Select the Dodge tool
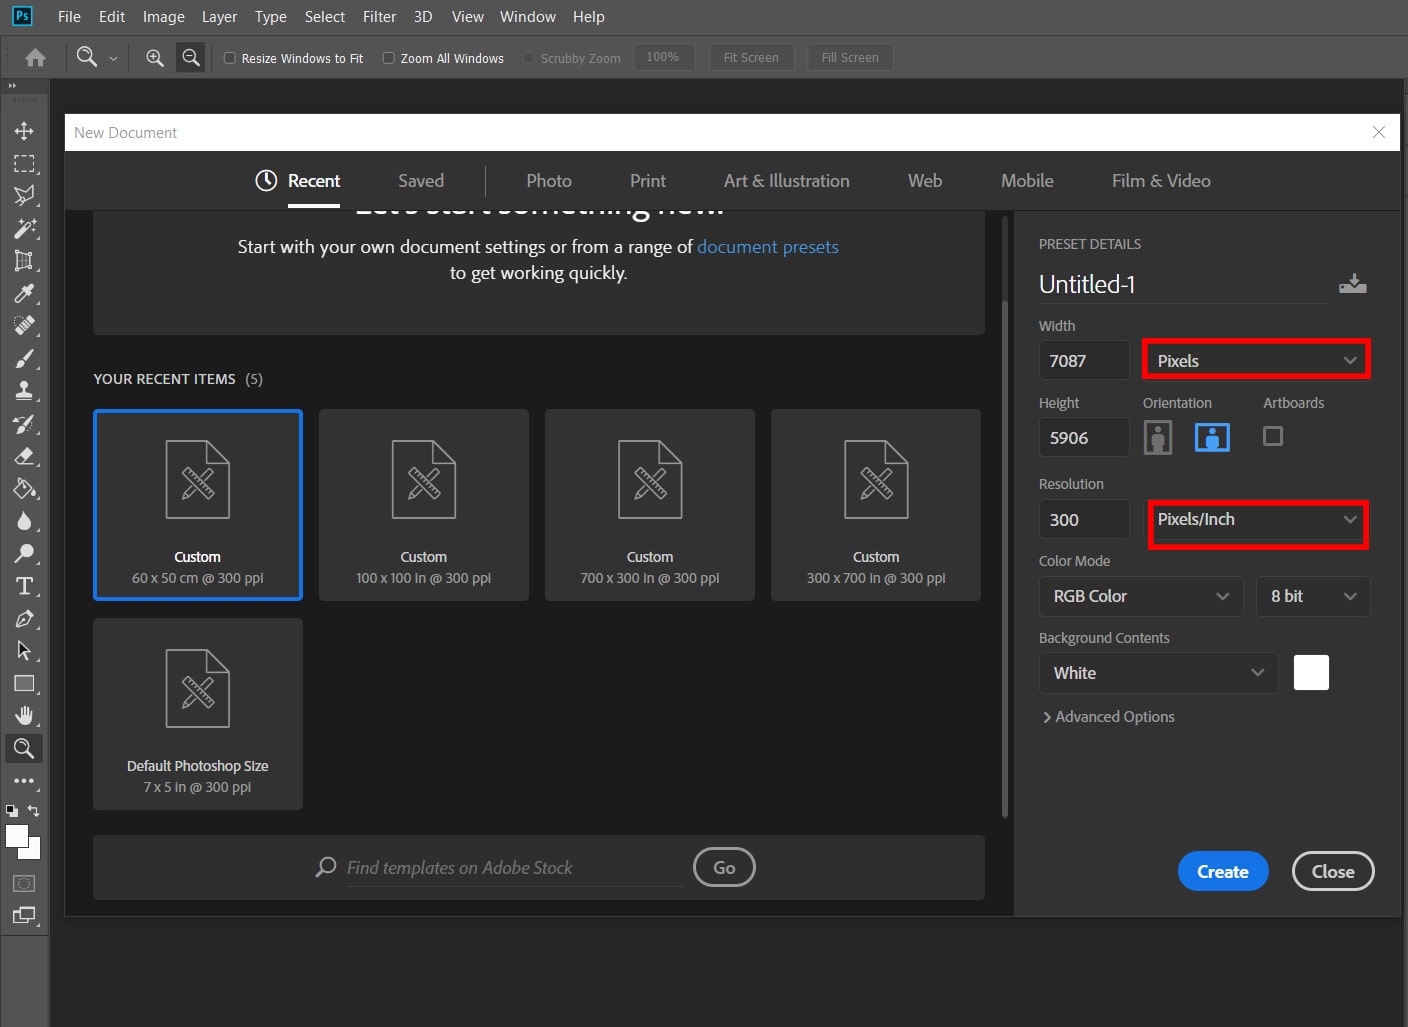The width and height of the screenshot is (1408, 1027). 24,554
